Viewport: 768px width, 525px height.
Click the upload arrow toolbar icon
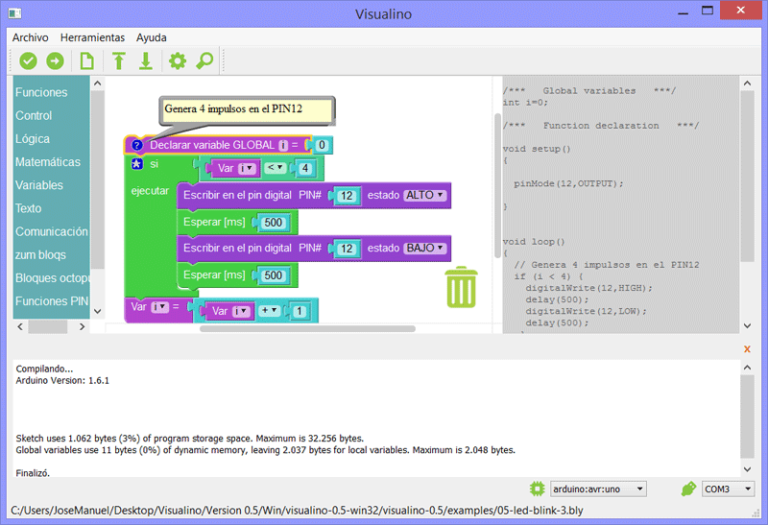(54, 61)
